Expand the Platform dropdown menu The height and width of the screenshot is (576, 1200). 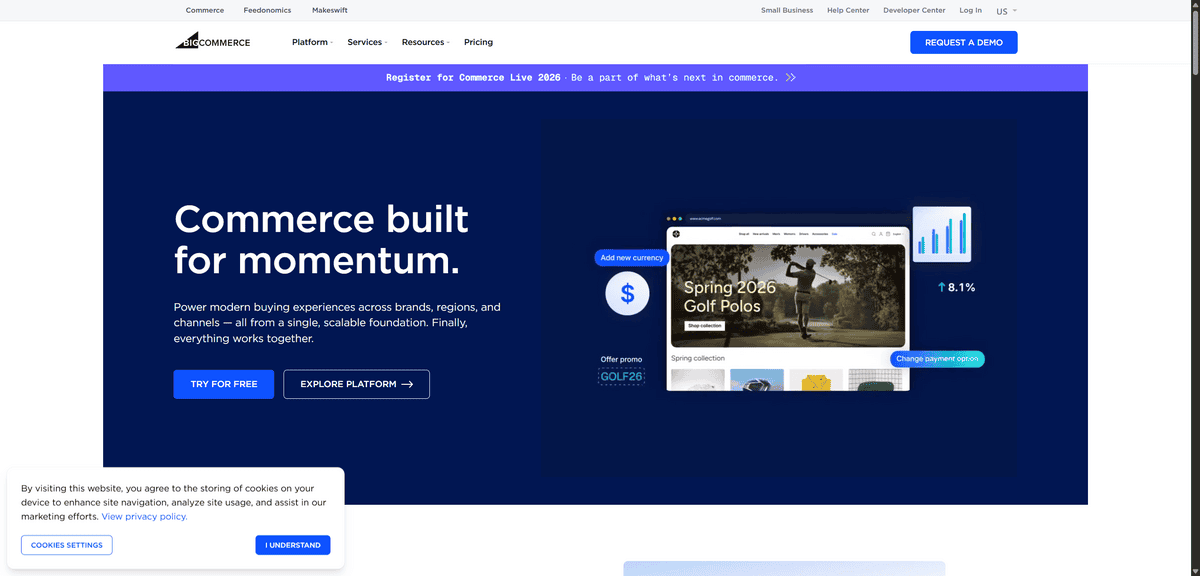coord(311,42)
